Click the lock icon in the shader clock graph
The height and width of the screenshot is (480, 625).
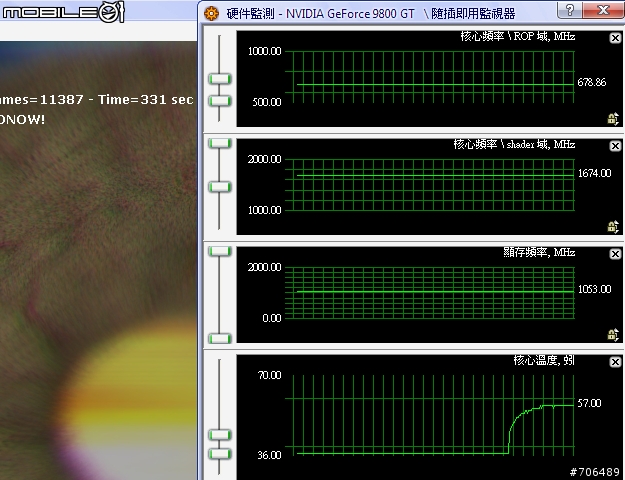(613, 227)
